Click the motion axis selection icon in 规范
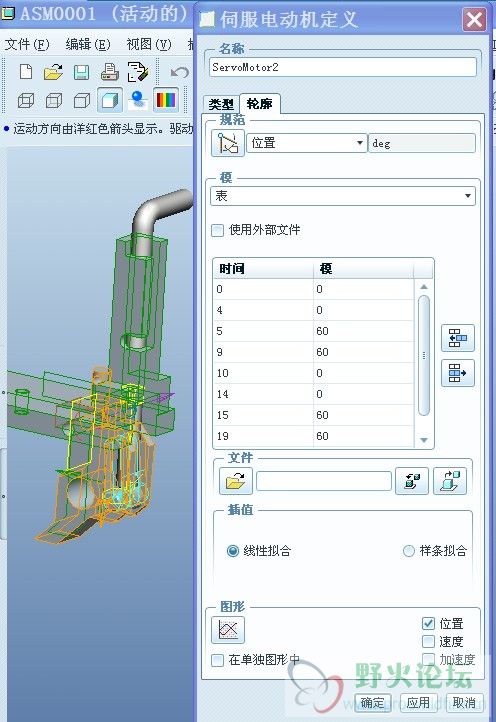Viewport: 496px width, 722px height. point(228,143)
